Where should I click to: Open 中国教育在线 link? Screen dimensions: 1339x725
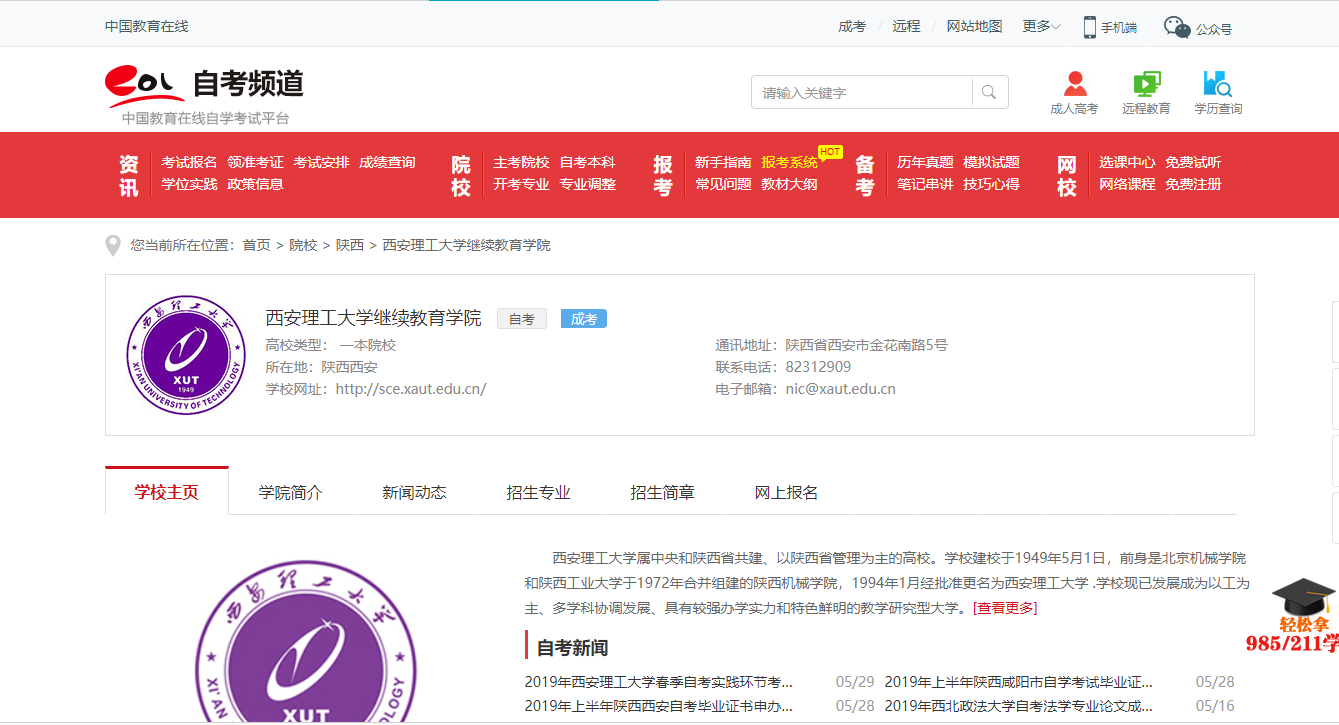click(147, 27)
